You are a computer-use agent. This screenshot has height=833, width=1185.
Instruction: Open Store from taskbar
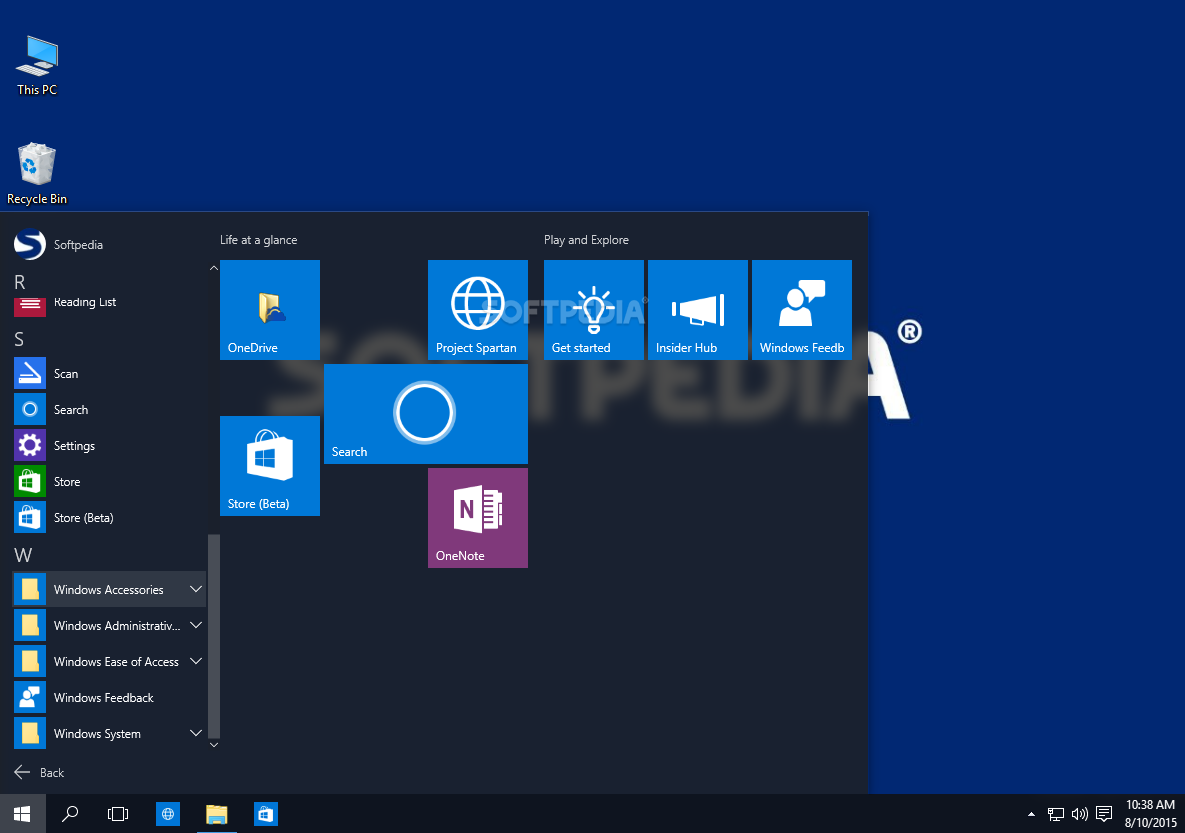(265, 813)
